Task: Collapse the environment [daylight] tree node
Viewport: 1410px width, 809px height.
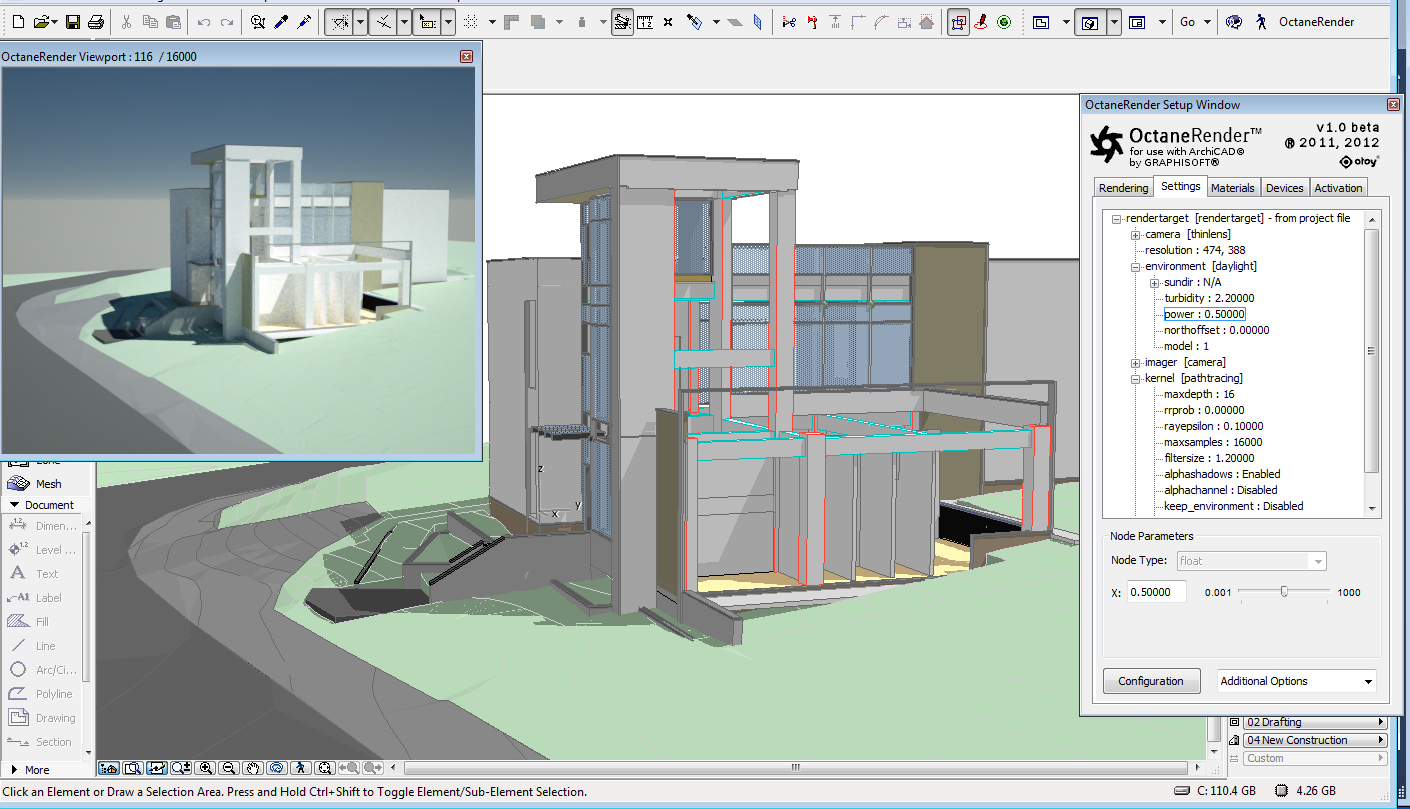Action: [x=1136, y=267]
